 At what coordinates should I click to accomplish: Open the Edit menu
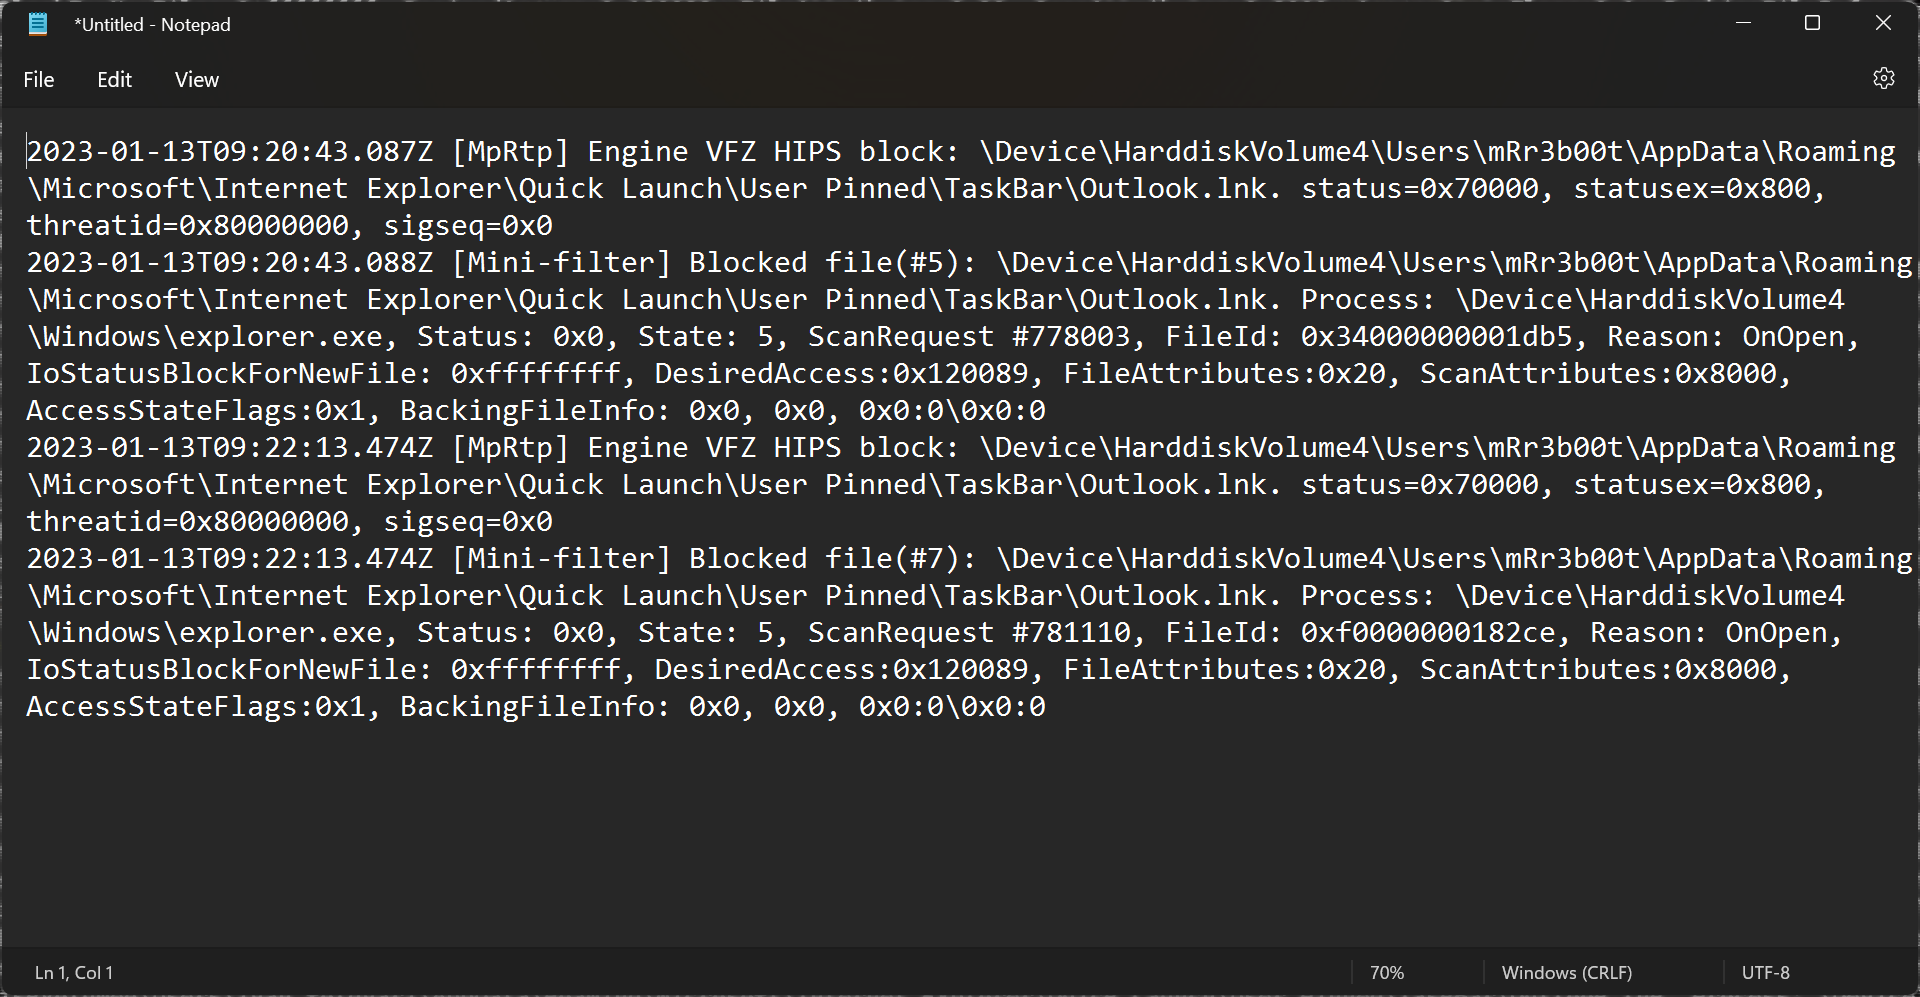point(114,80)
